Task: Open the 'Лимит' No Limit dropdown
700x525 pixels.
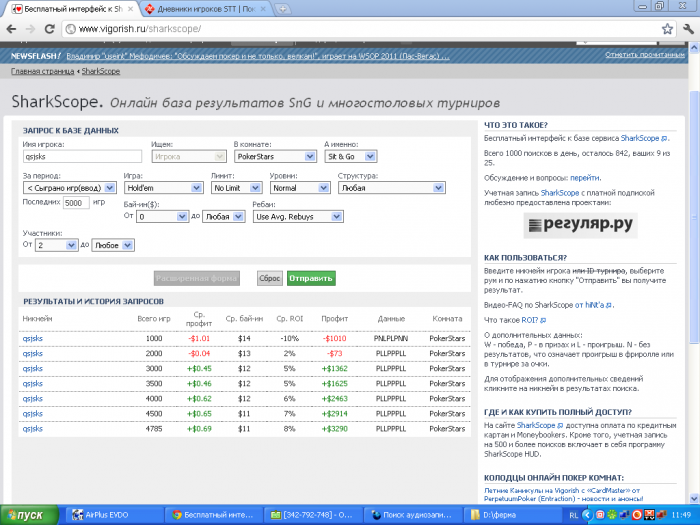Action: (x=236, y=188)
